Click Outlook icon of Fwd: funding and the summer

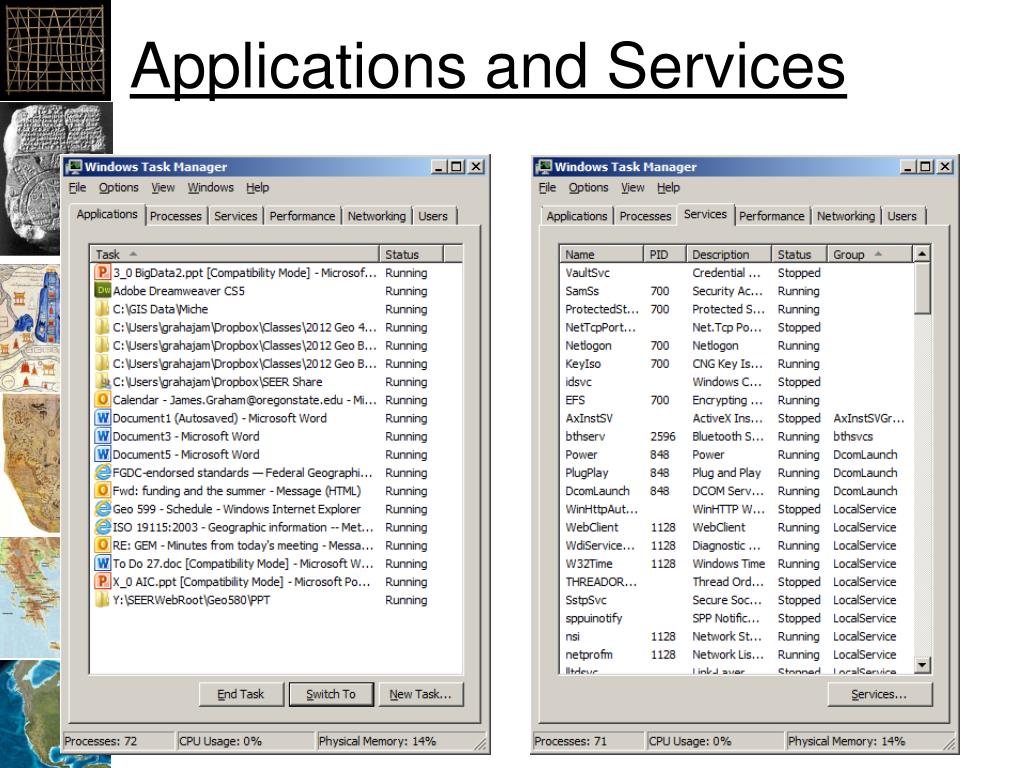pos(103,490)
